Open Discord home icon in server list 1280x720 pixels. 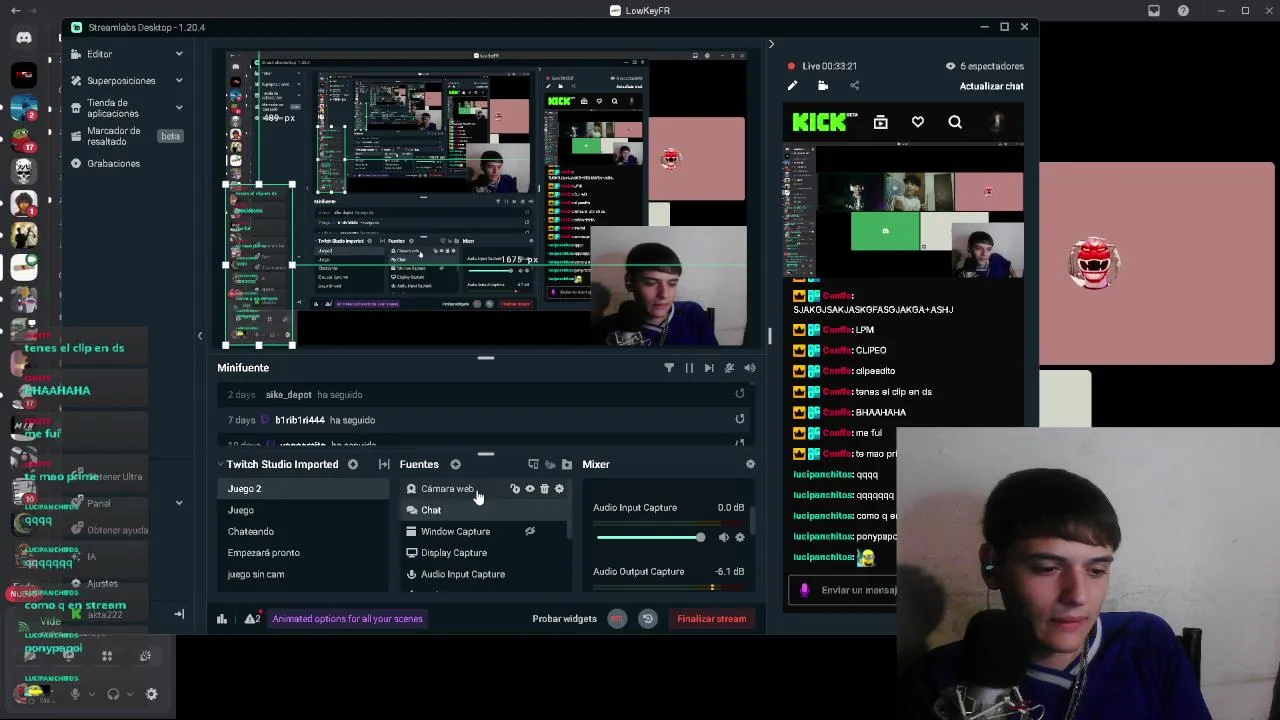24,38
